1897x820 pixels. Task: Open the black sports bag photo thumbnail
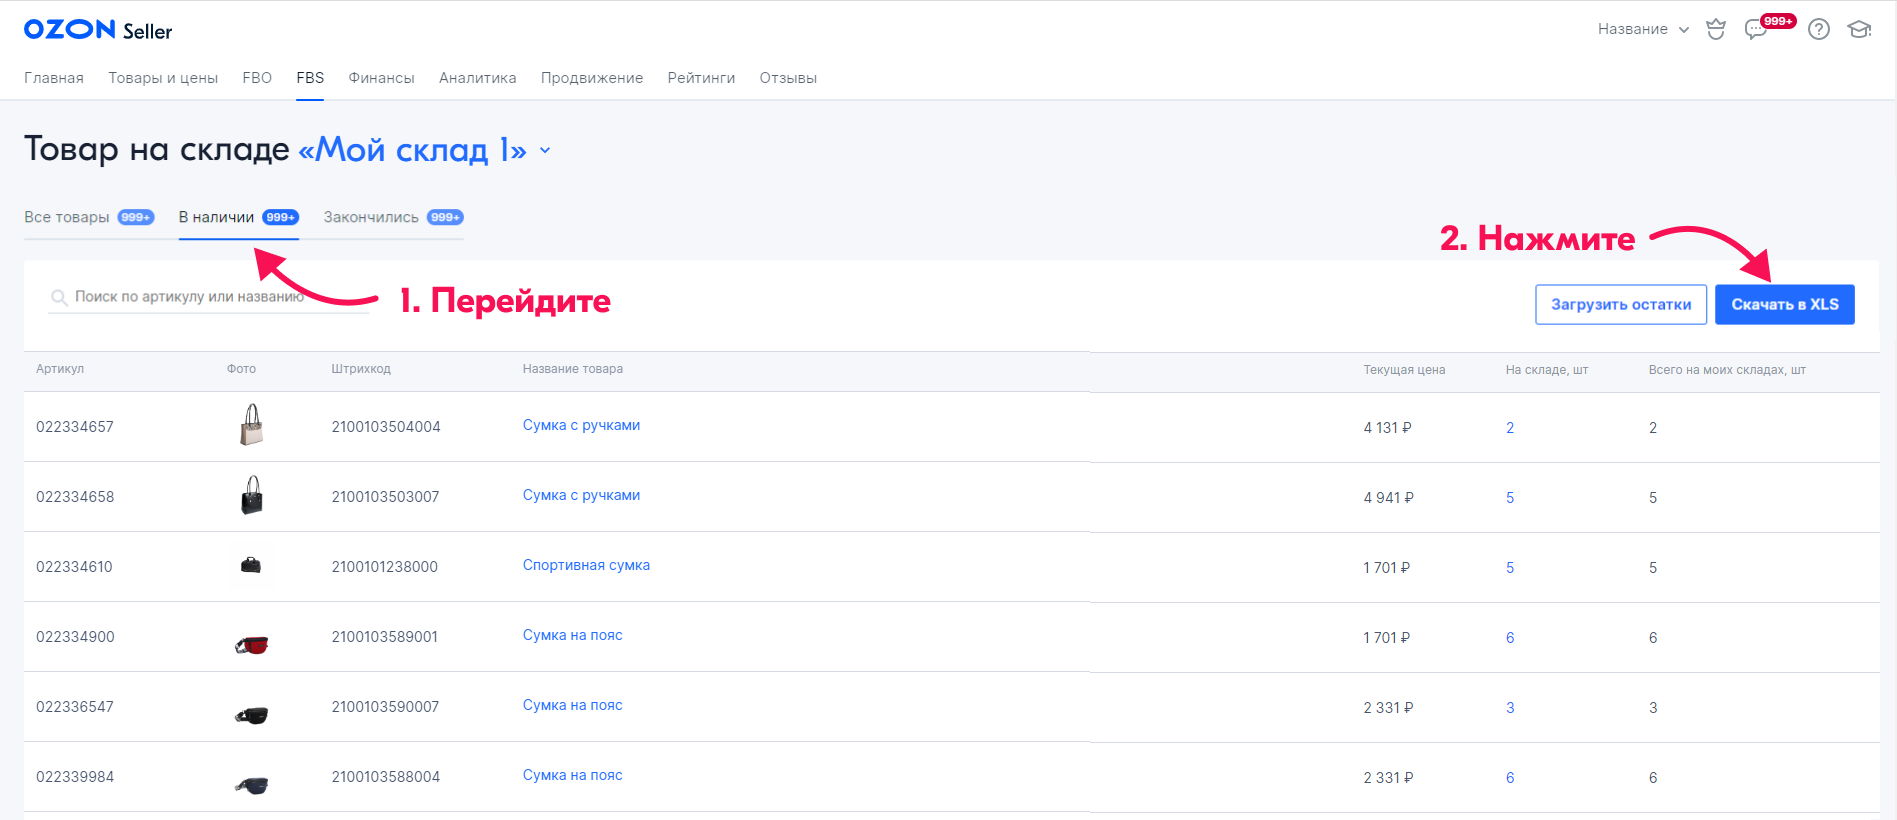click(x=251, y=566)
